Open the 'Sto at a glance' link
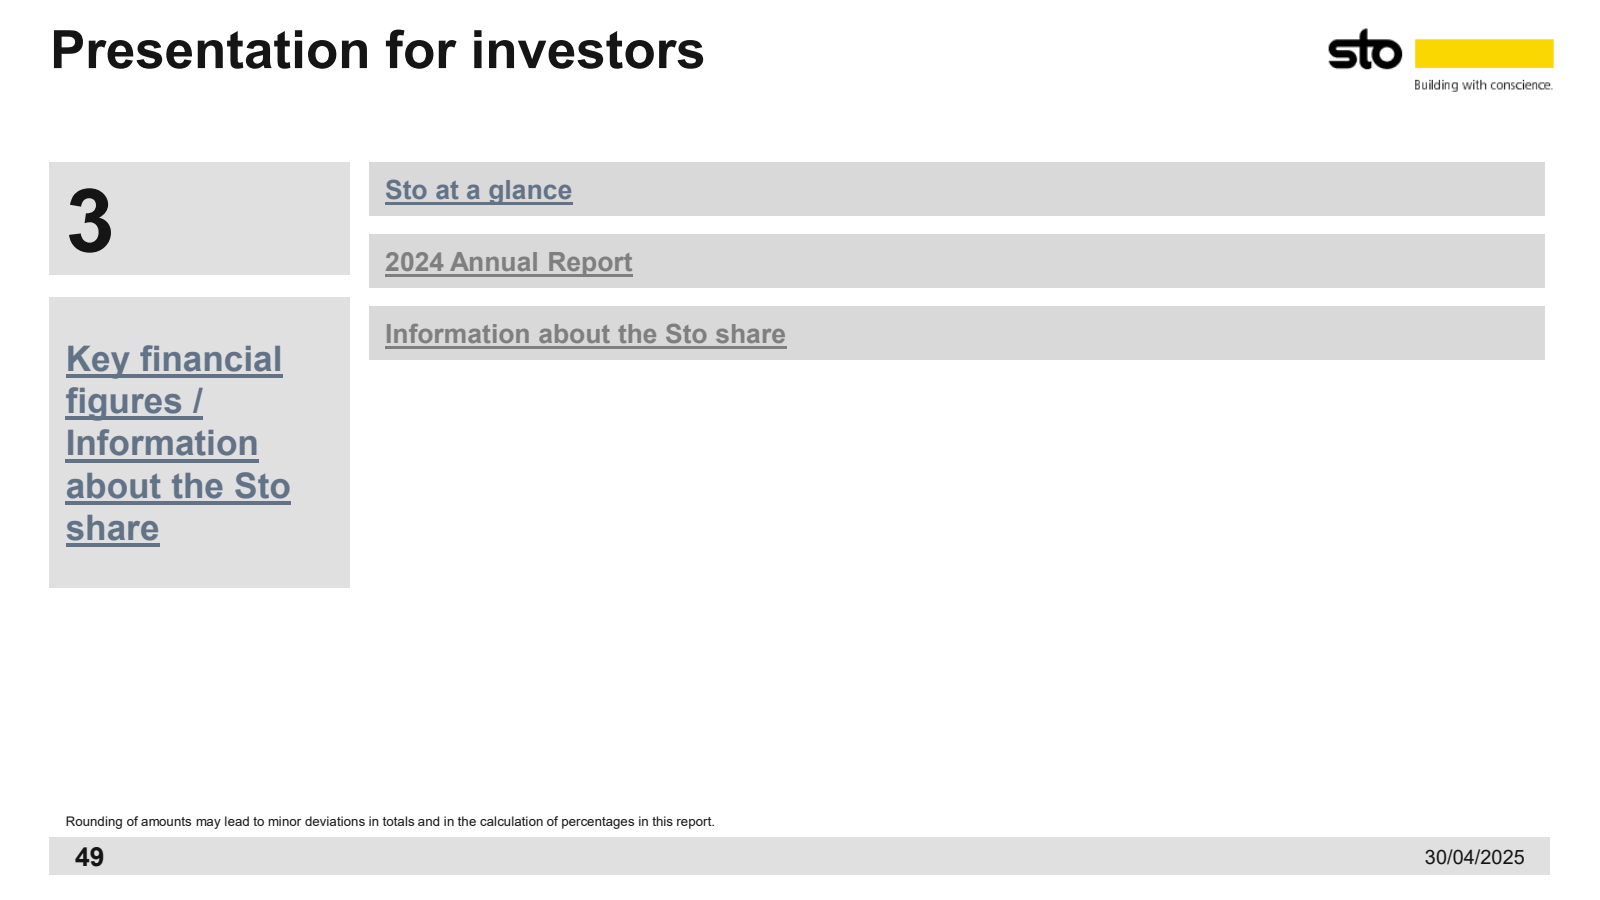Image resolution: width=1600 pixels, height=900 pixels. (x=478, y=190)
